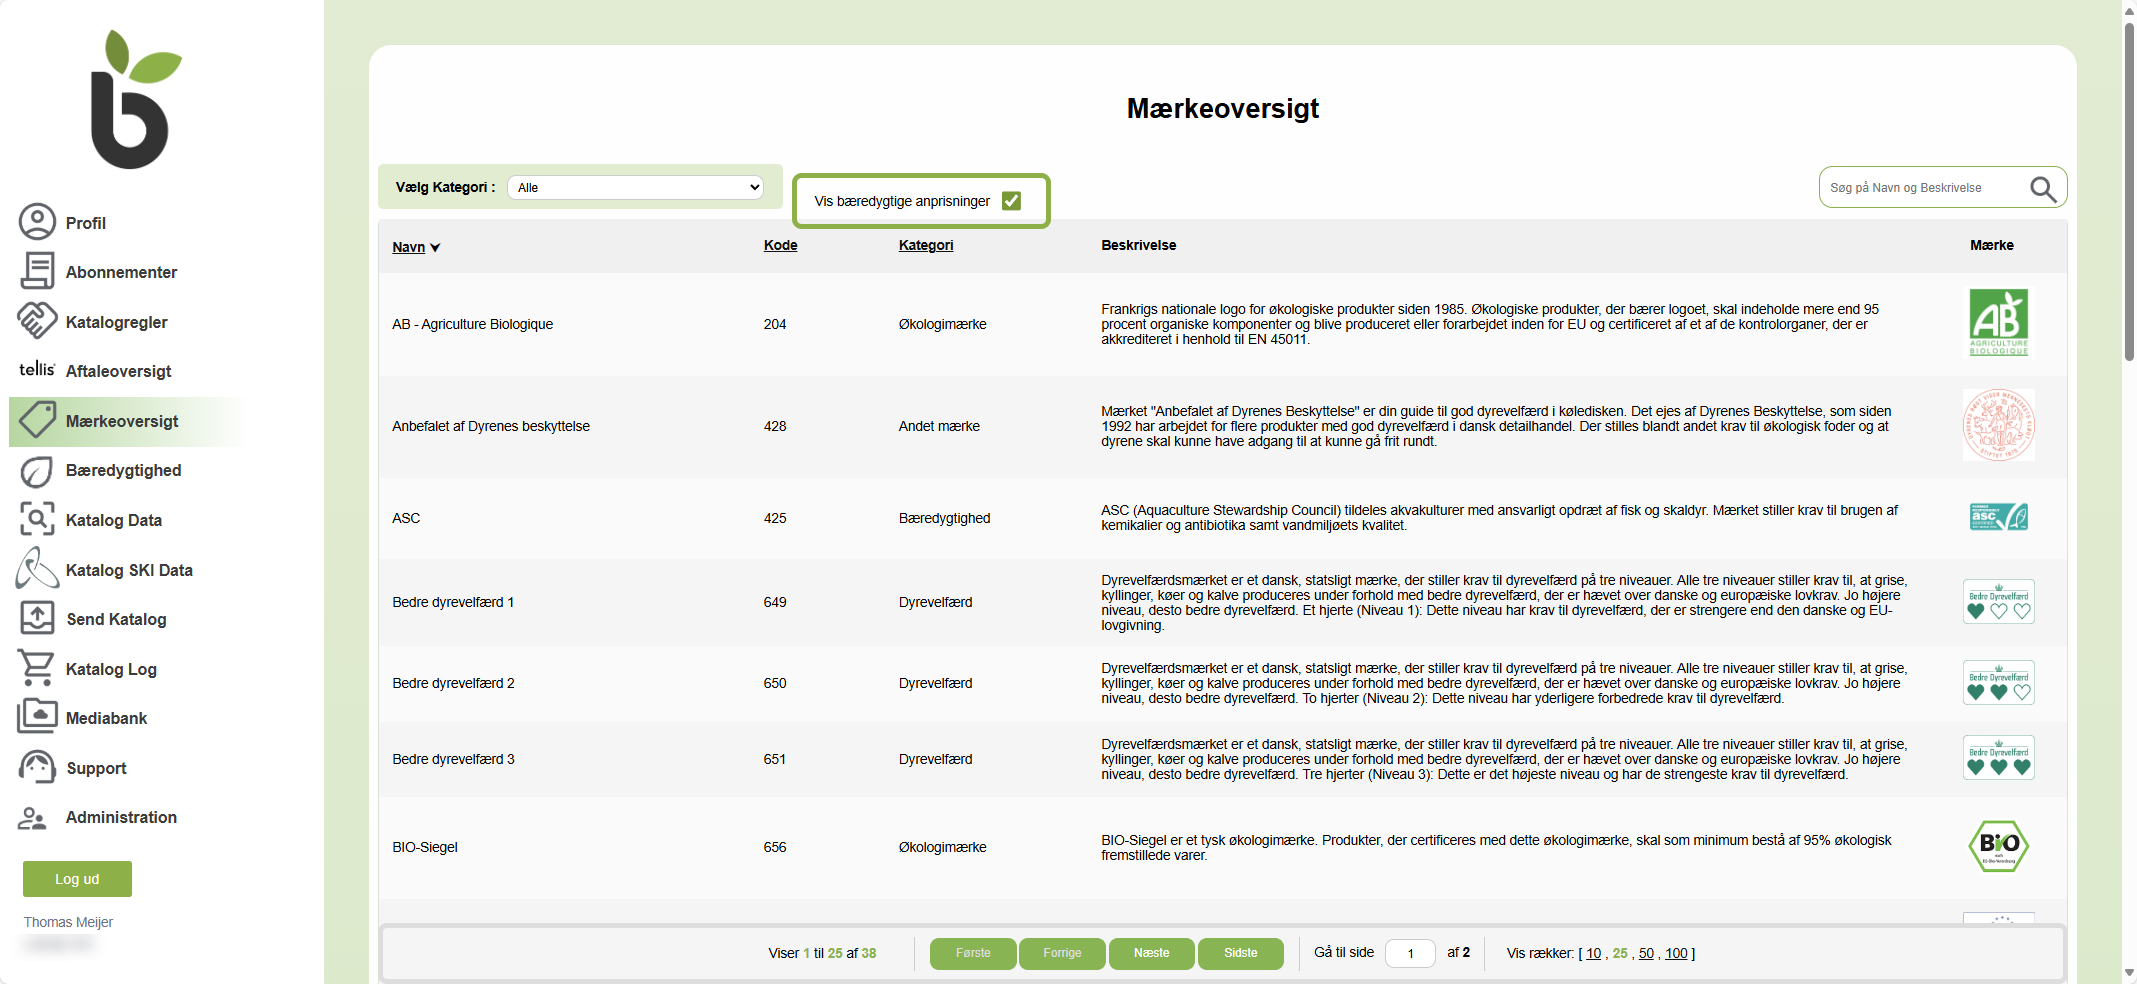This screenshot has height=984, width=2137.
Task: Click the Mediabank image icon
Action: tap(37, 716)
